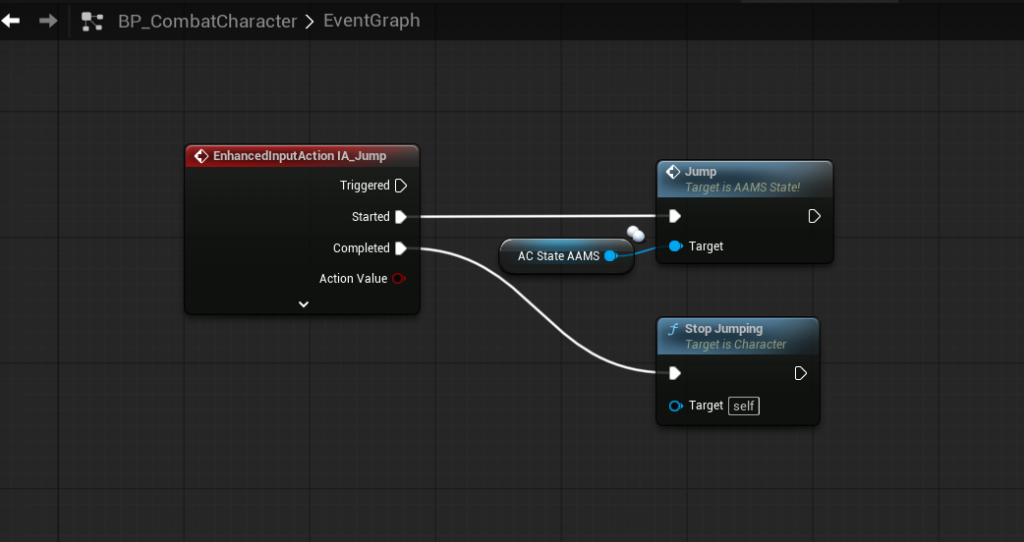Click the blueprint graph icon in breadcrumb
This screenshot has width=1024, height=542.
(93, 21)
